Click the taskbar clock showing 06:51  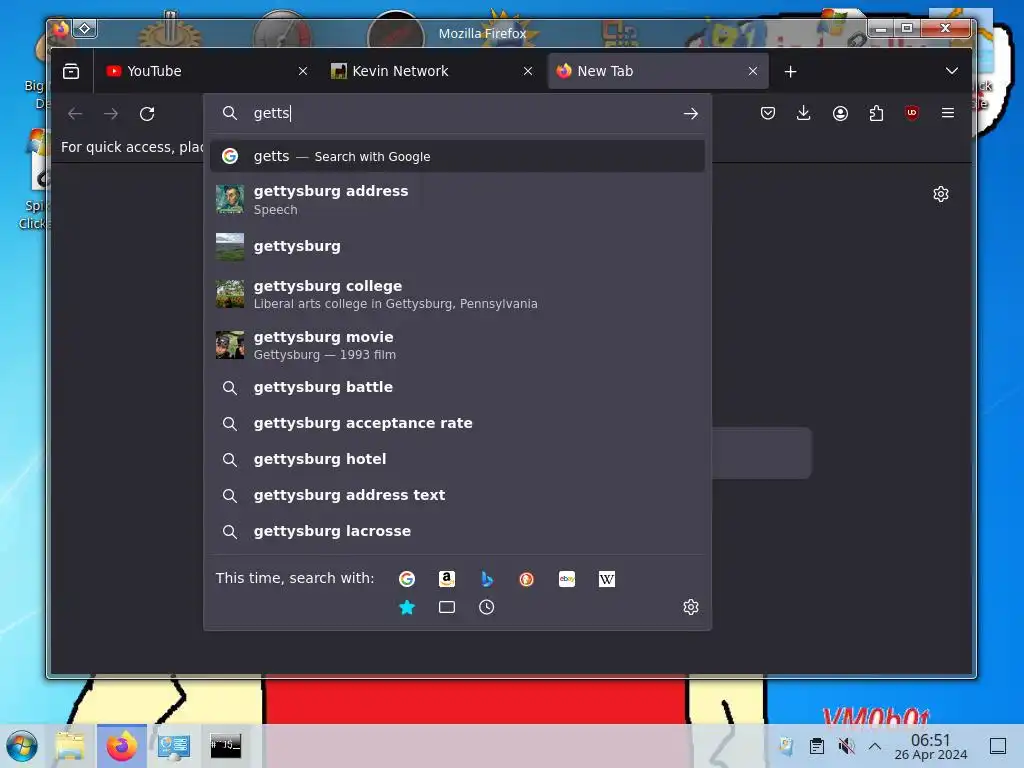pos(931,746)
